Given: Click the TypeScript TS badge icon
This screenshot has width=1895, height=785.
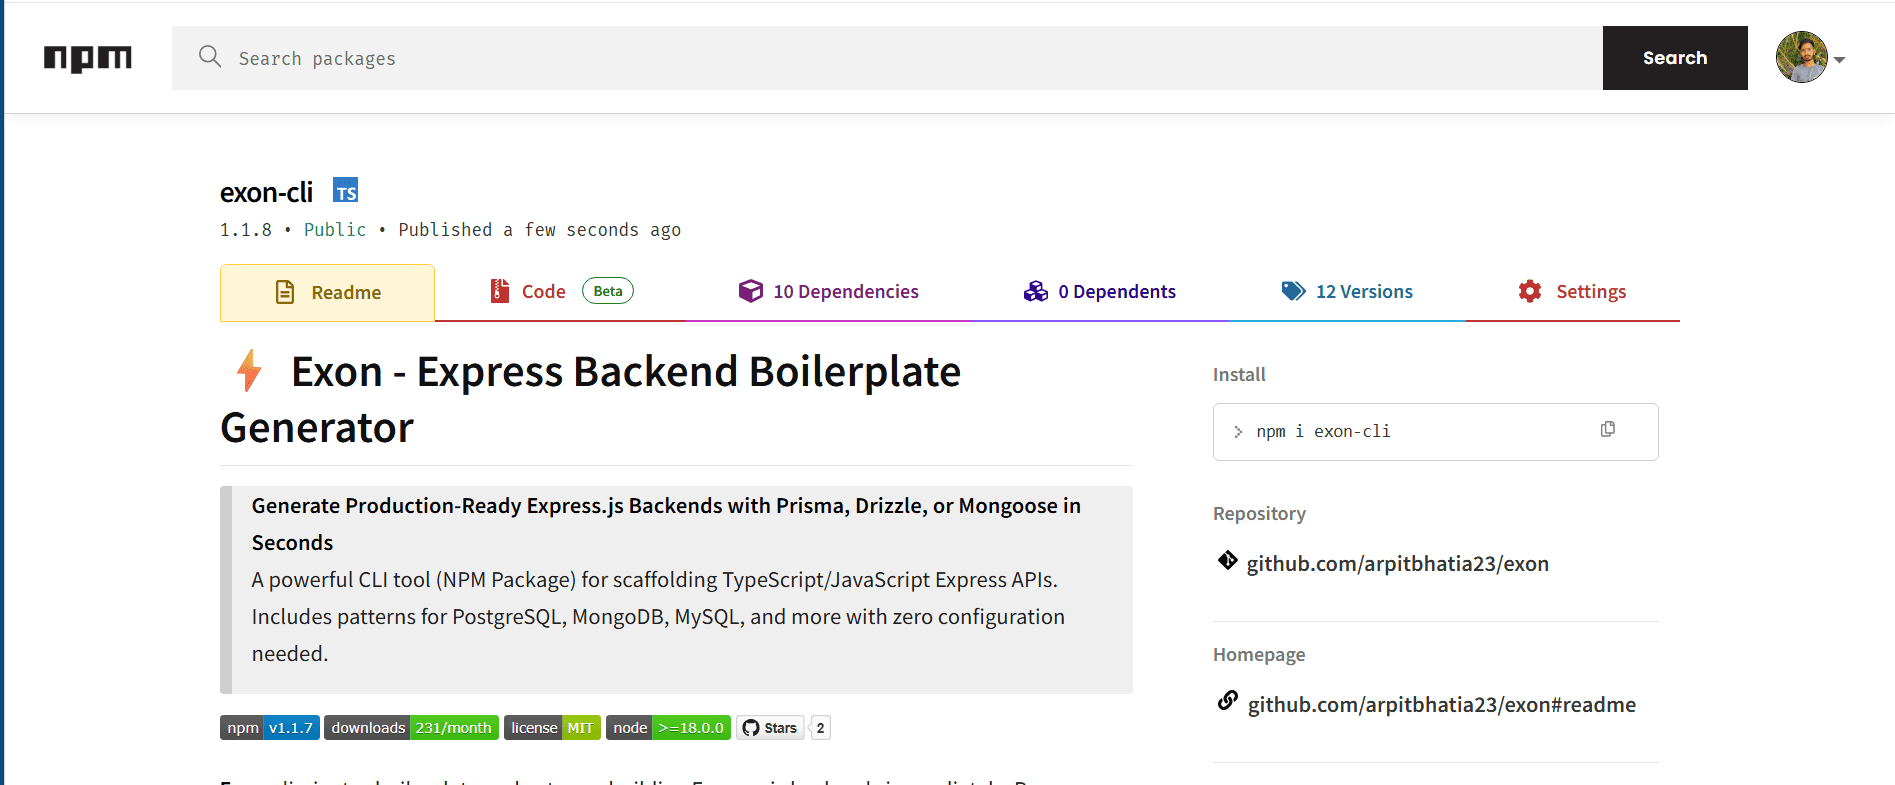Looking at the screenshot, I should point(346,191).
